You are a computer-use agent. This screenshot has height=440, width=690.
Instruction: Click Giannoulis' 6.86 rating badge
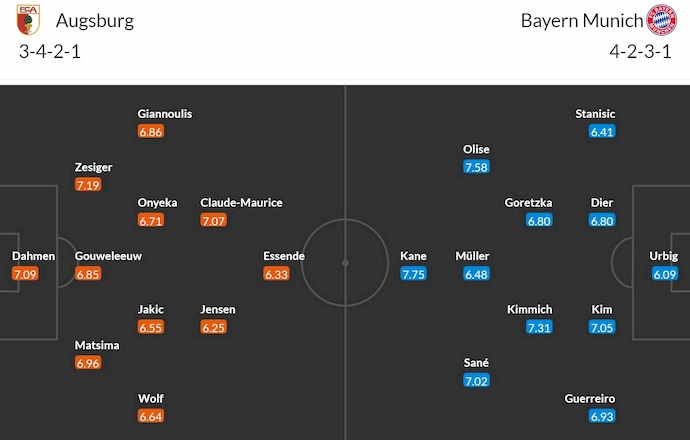coord(151,132)
